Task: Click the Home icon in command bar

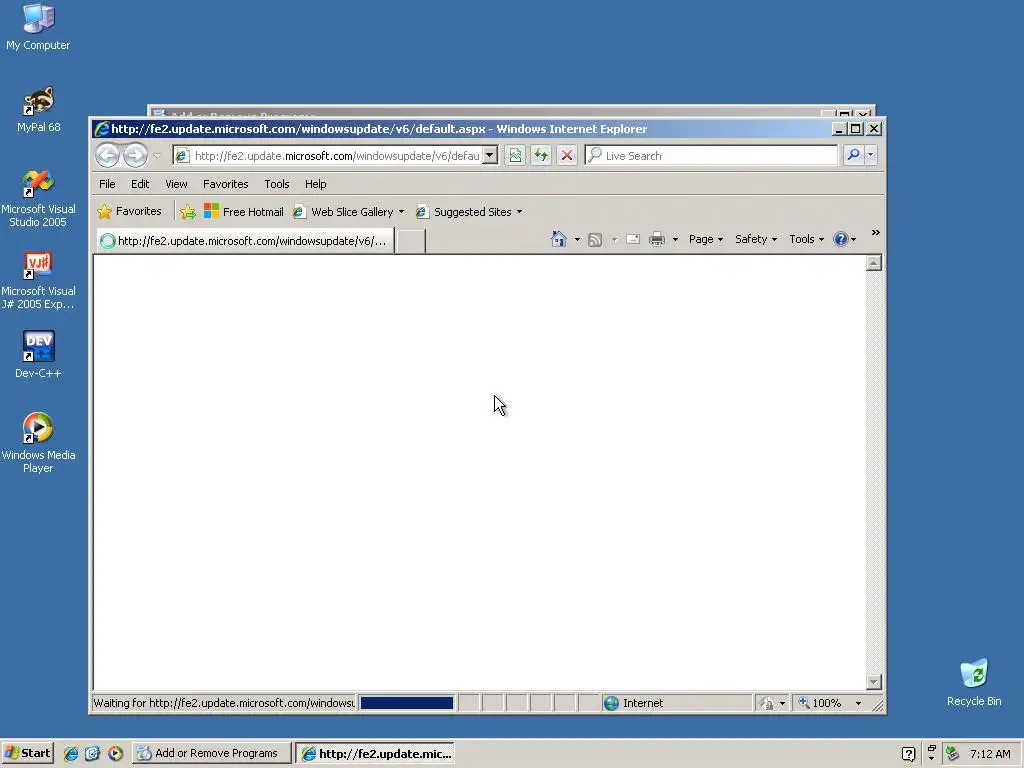Action: point(559,239)
